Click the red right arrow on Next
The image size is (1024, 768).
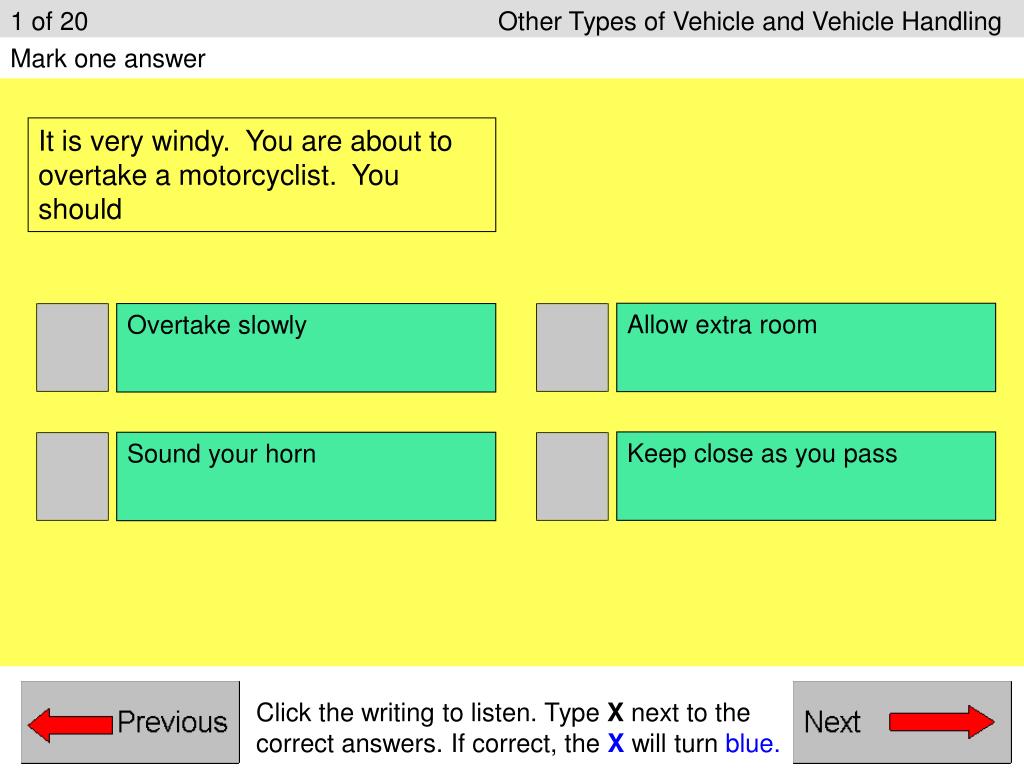tap(941, 722)
